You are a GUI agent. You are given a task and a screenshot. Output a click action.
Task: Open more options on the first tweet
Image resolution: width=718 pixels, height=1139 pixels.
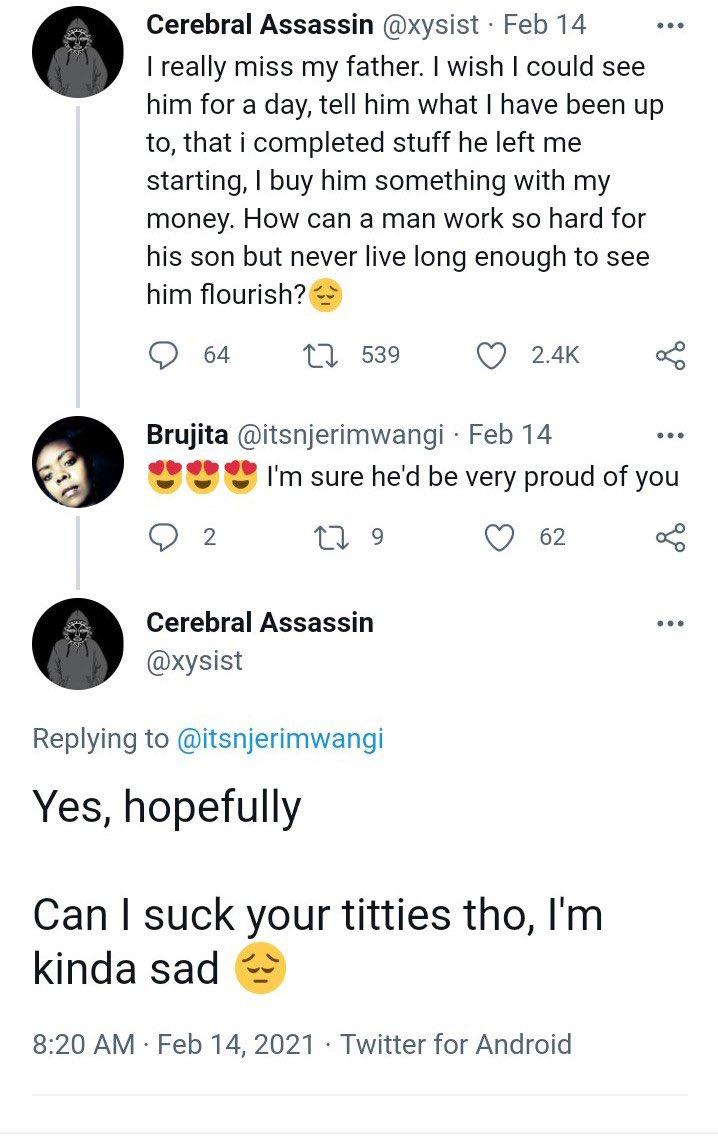[x=670, y=26]
